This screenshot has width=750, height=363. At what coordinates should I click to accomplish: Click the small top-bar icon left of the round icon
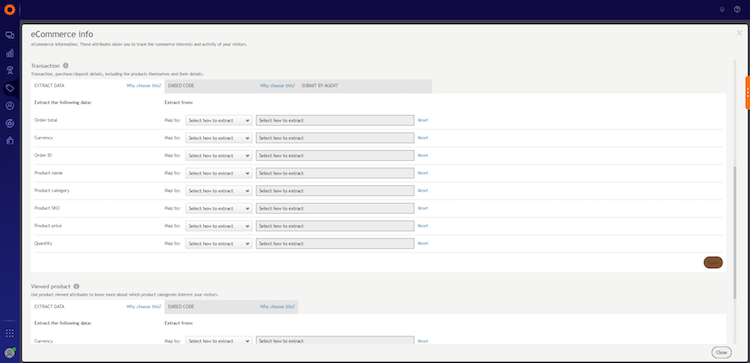[722, 9]
